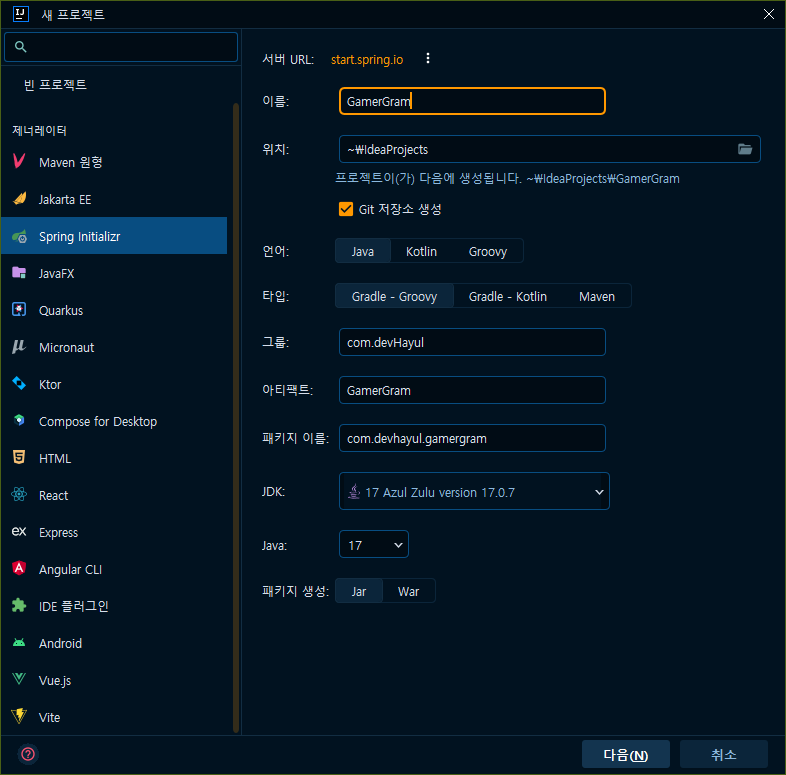Image resolution: width=786 pixels, height=775 pixels.
Task: Click the Angular CLI icon
Action: click(x=19, y=568)
